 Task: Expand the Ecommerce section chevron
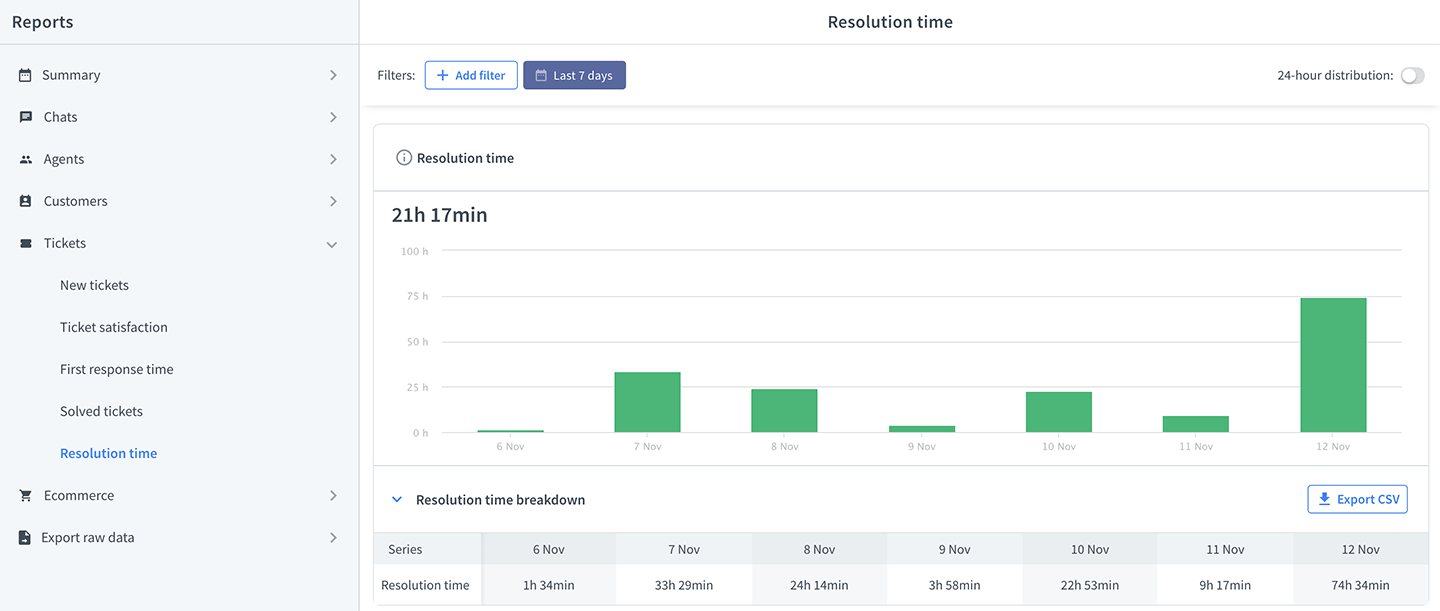[x=333, y=495]
